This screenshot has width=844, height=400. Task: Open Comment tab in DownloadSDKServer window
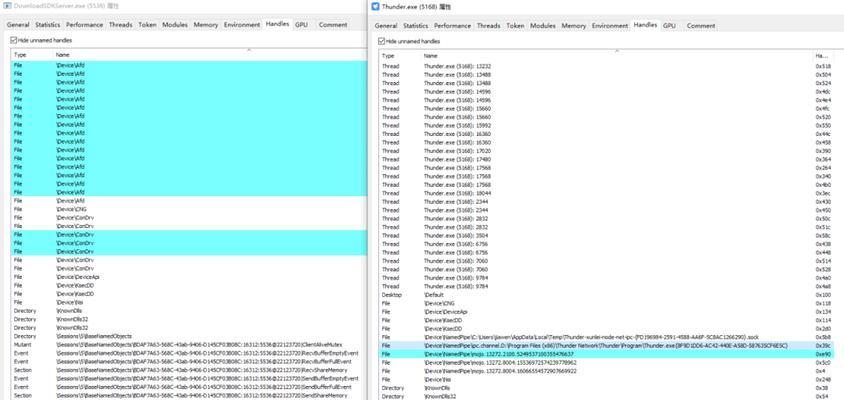333,25
